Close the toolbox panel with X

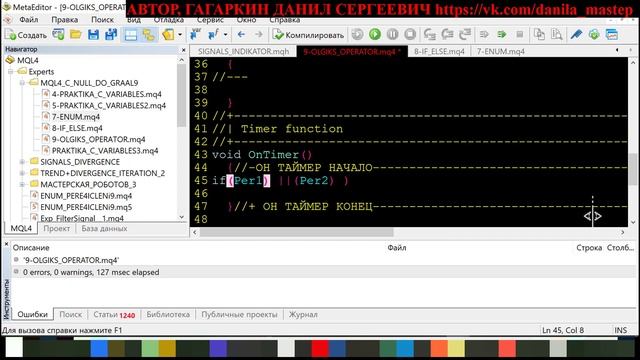(x=6, y=244)
